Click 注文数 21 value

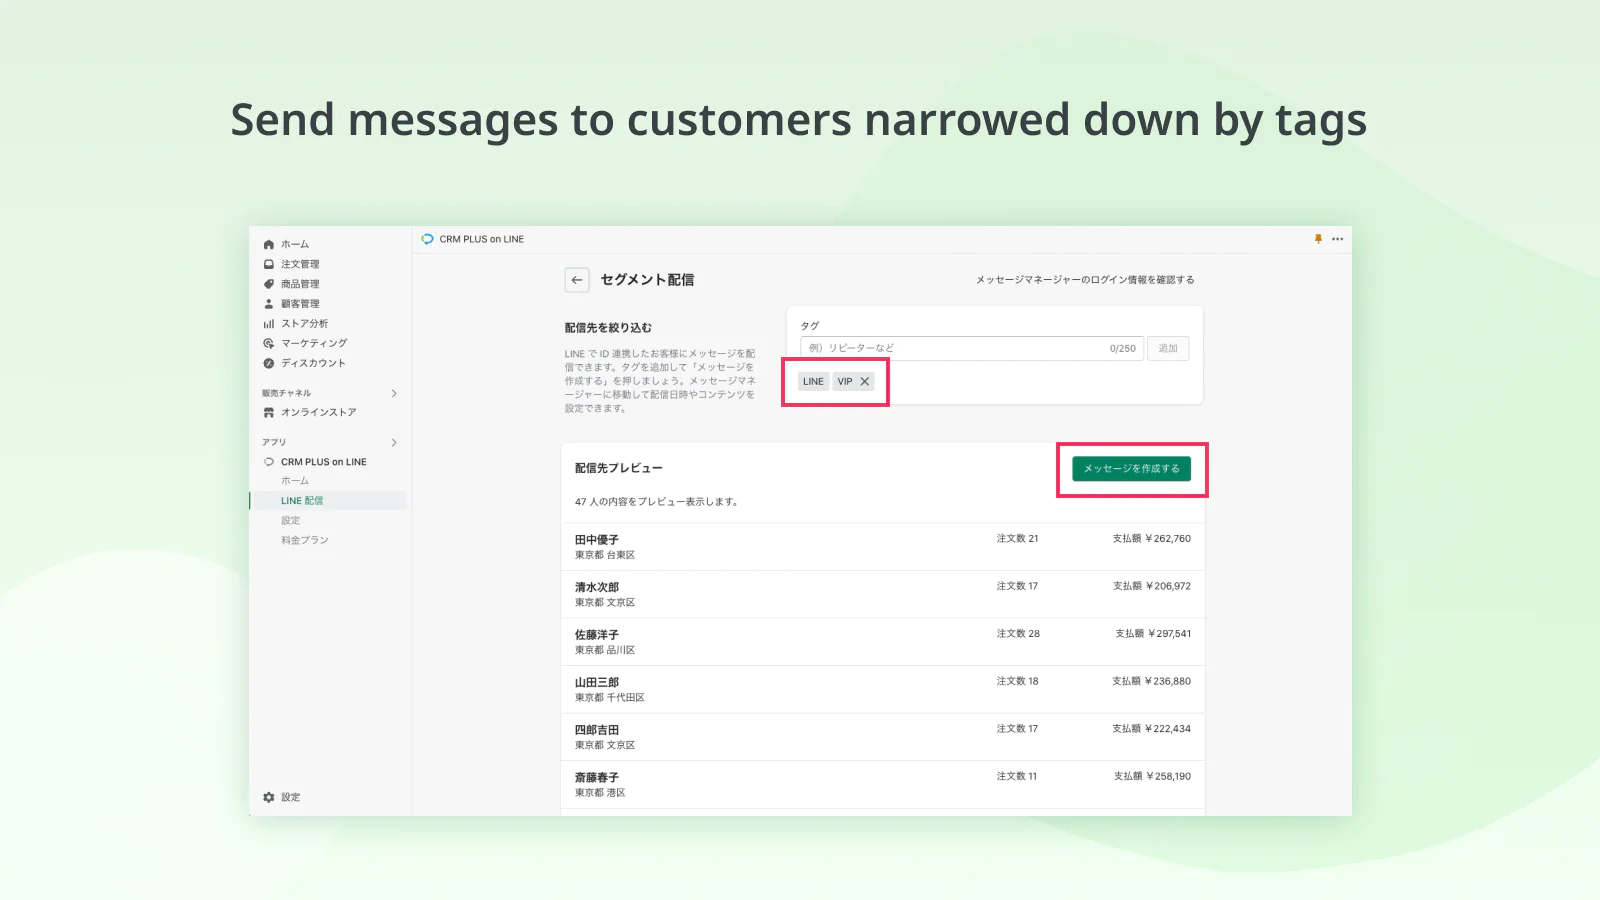point(1017,539)
